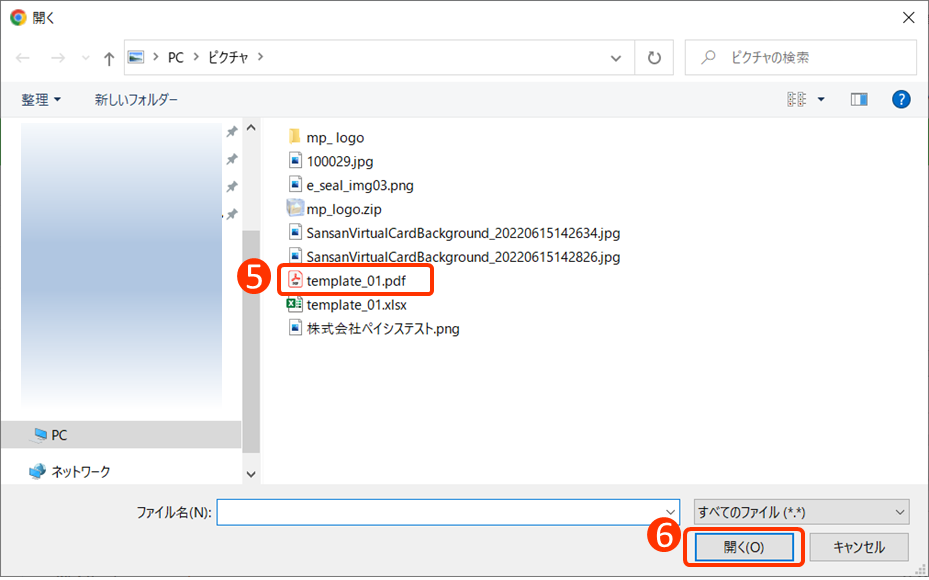Viewport: 929px width, 580px height.
Task: Open the mp_ logo folder
Action: click(x=335, y=137)
